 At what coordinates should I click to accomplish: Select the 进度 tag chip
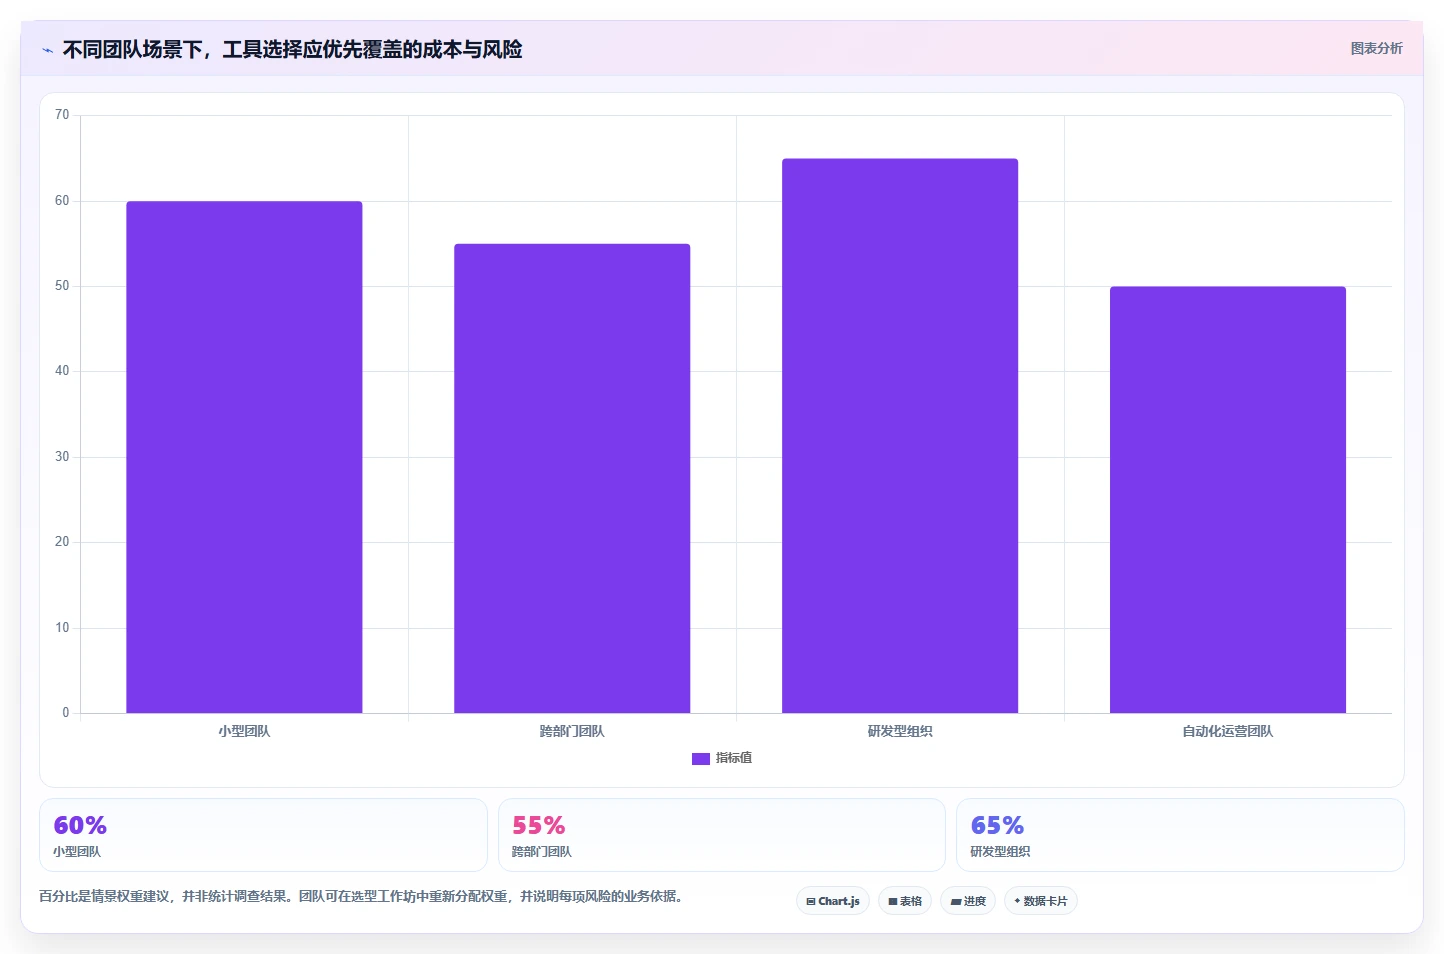tap(968, 901)
